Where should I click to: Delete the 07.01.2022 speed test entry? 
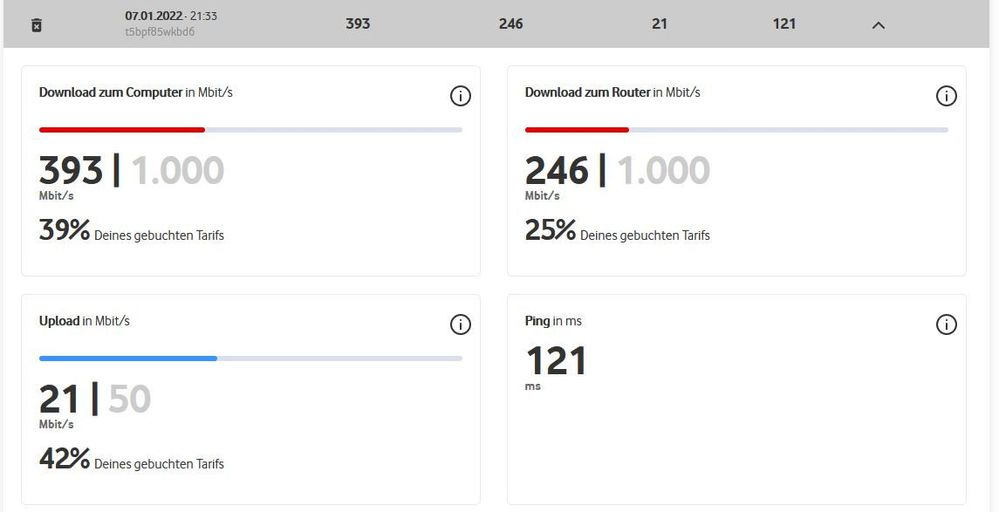click(37, 25)
